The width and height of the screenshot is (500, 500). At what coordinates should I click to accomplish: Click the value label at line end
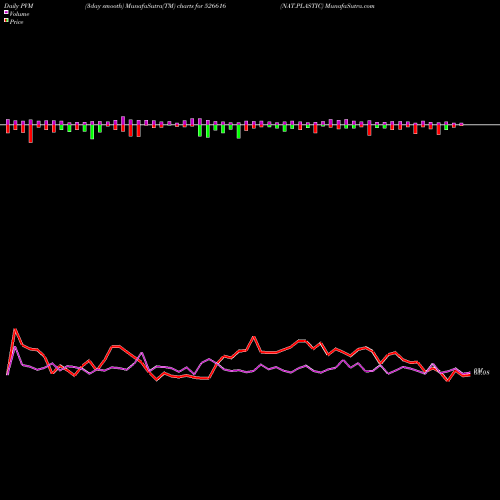481,372
